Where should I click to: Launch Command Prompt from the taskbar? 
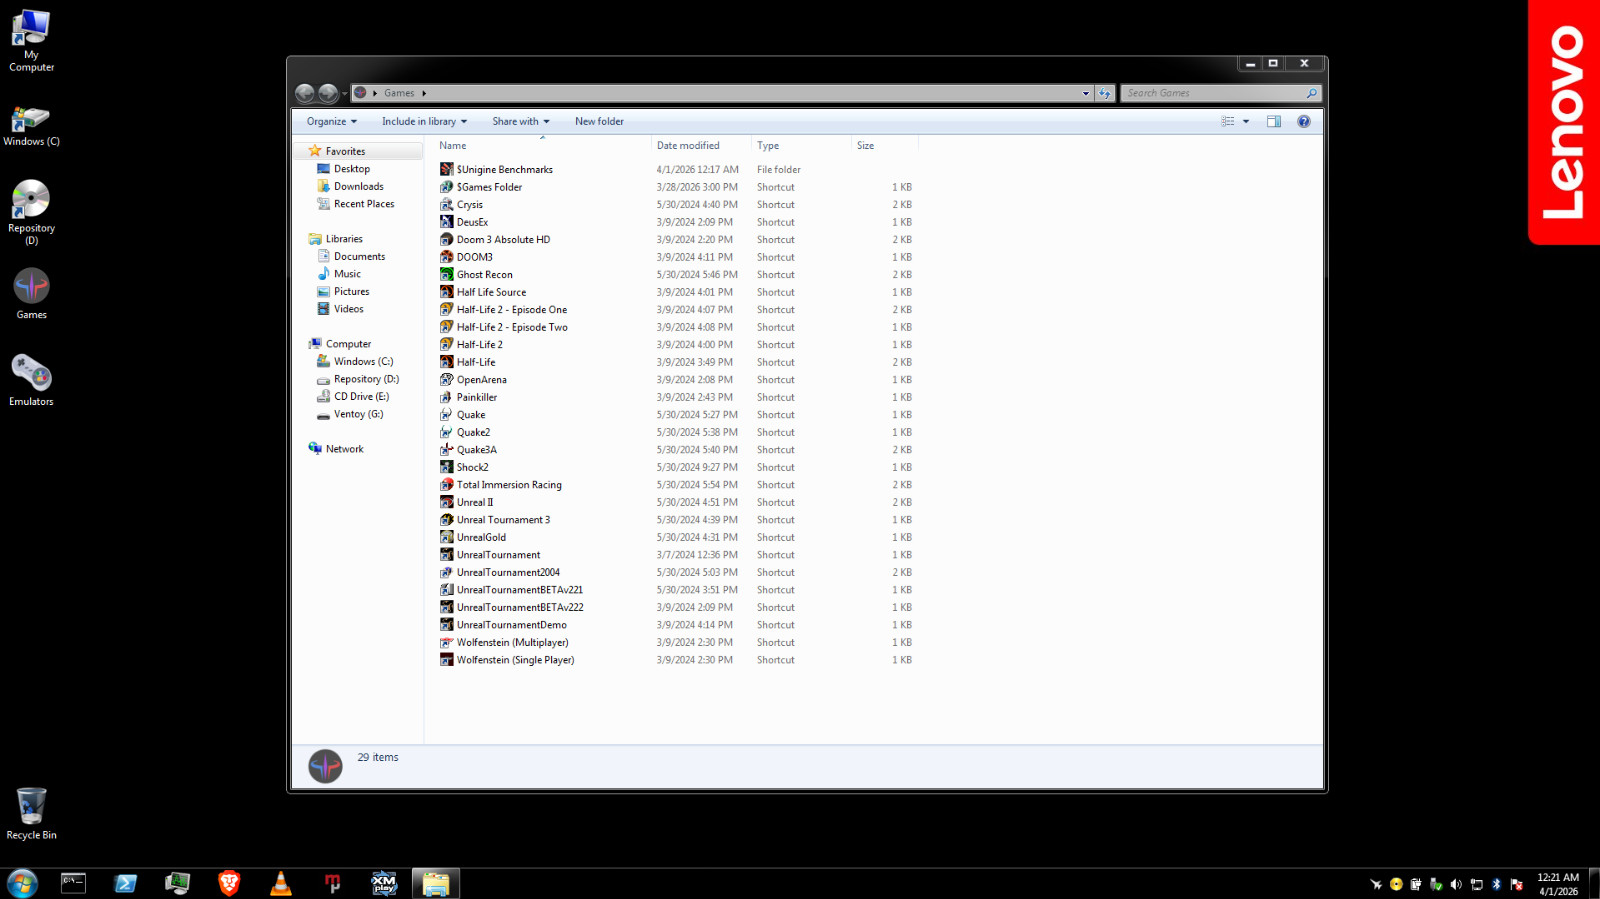tap(73, 883)
